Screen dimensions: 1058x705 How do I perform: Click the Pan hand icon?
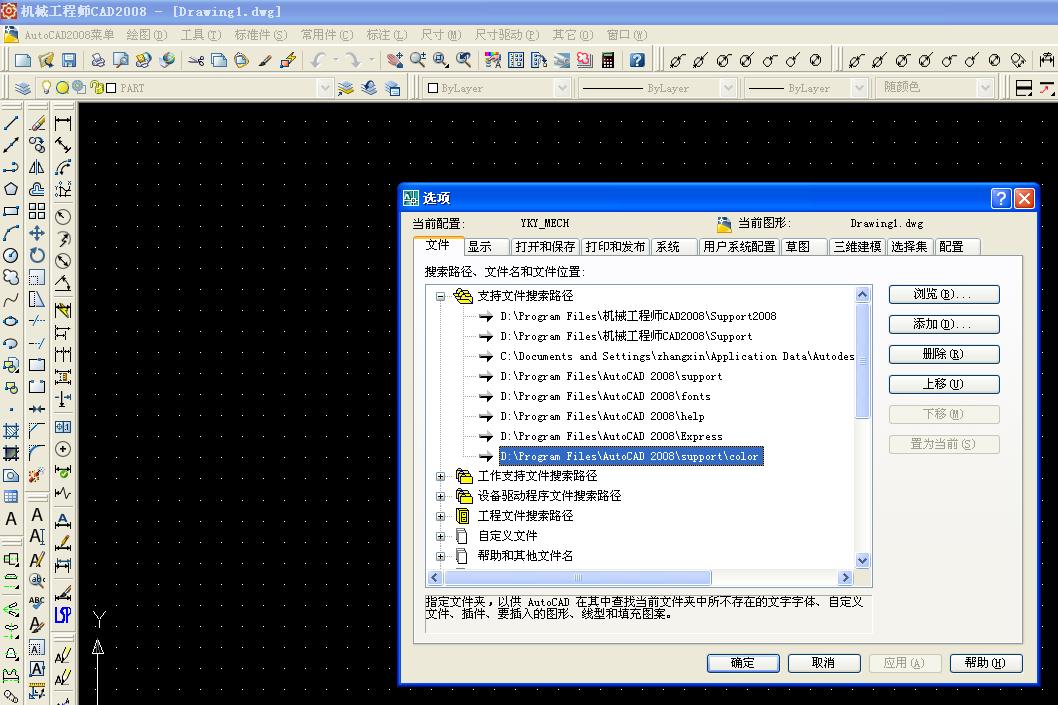pyautogui.click(x=395, y=61)
